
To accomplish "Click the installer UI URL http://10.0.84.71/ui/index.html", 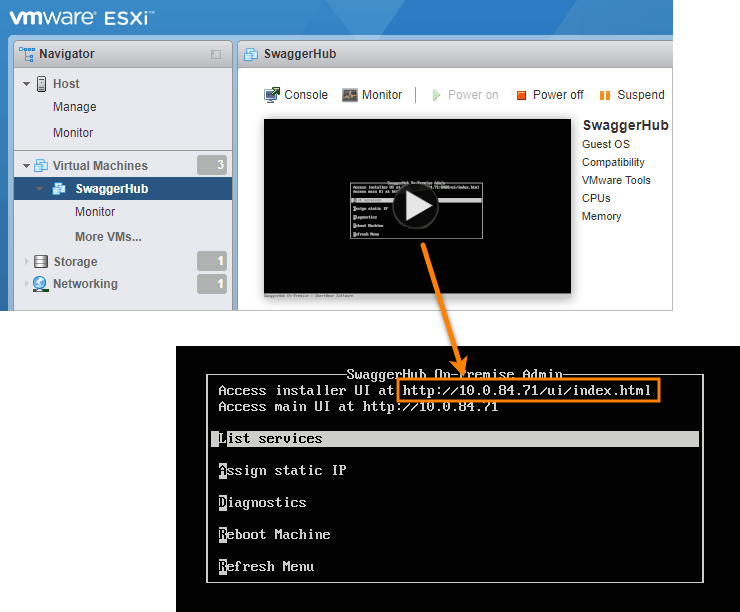I will pyautogui.click(x=528, y=390).
